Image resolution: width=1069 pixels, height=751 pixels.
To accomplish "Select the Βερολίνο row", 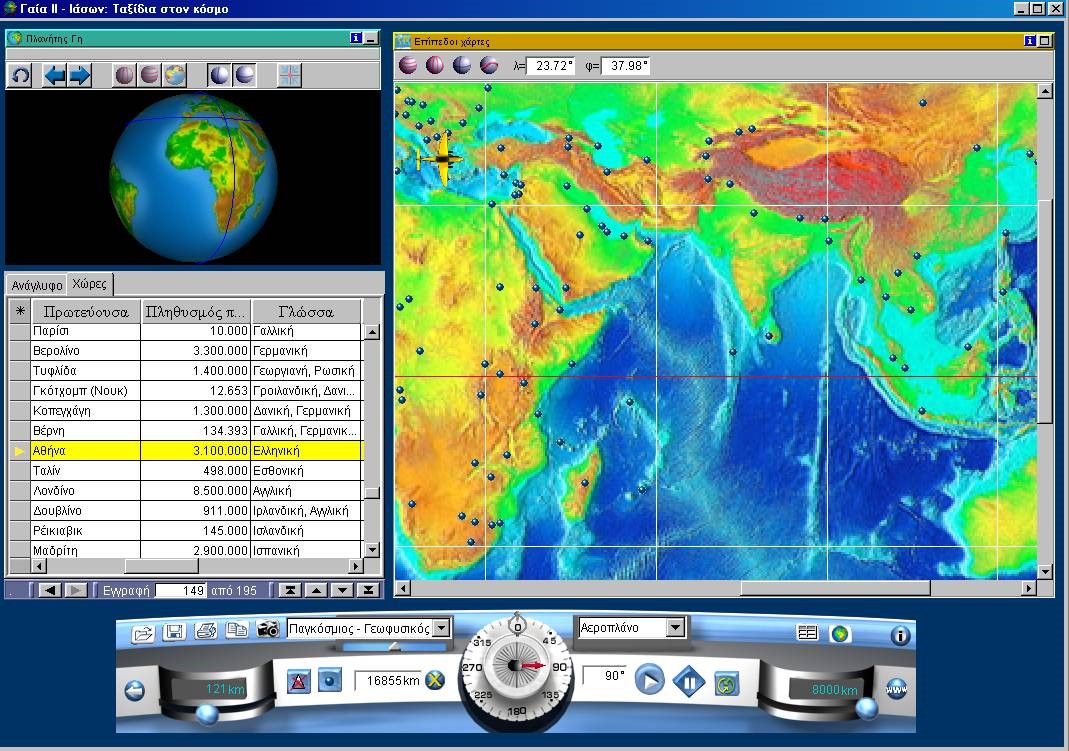I will pos(185,351).
